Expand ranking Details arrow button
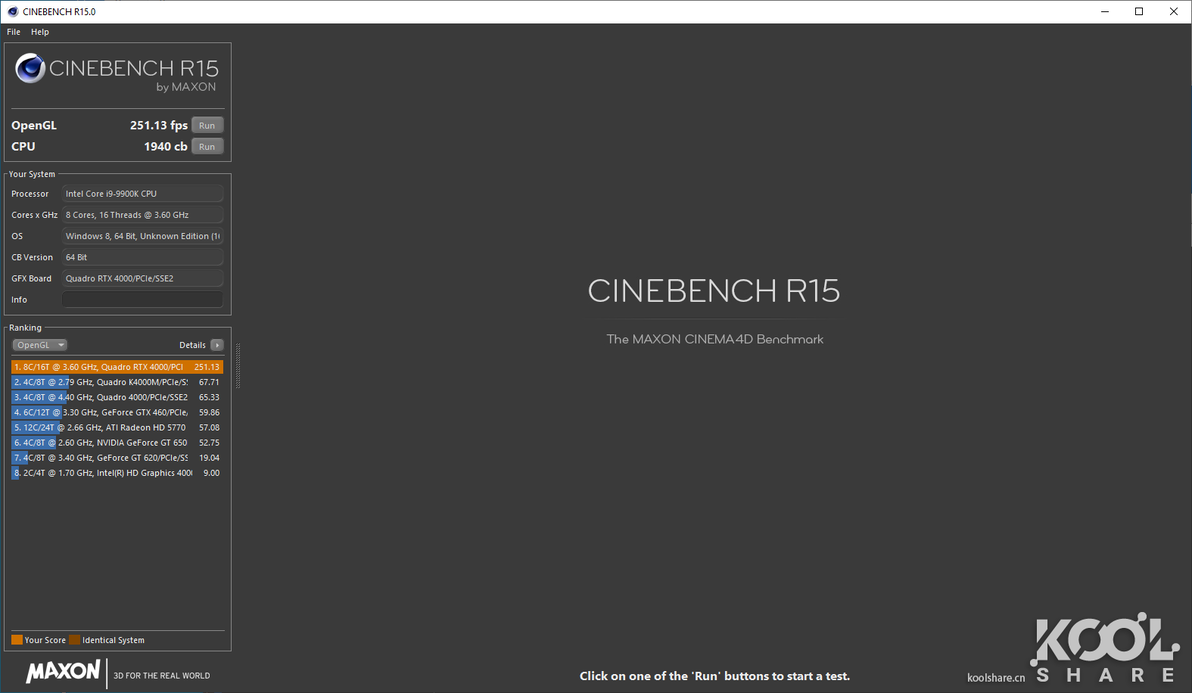The height and width of the screenshot is (693, 1192). pos(217,345)
